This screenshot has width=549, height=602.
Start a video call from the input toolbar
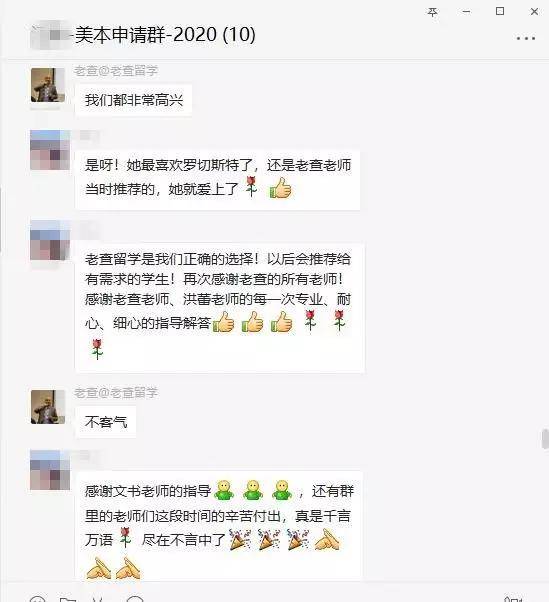513,599
